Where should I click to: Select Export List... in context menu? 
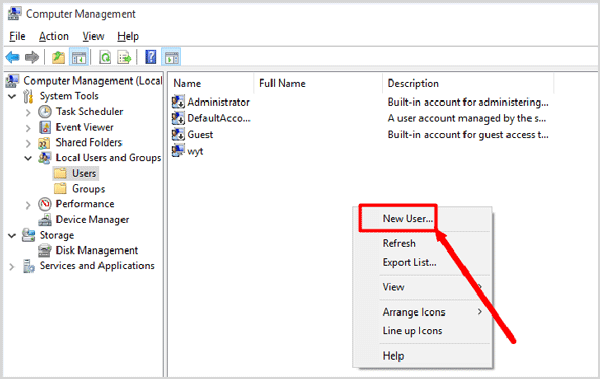point(409,263)
